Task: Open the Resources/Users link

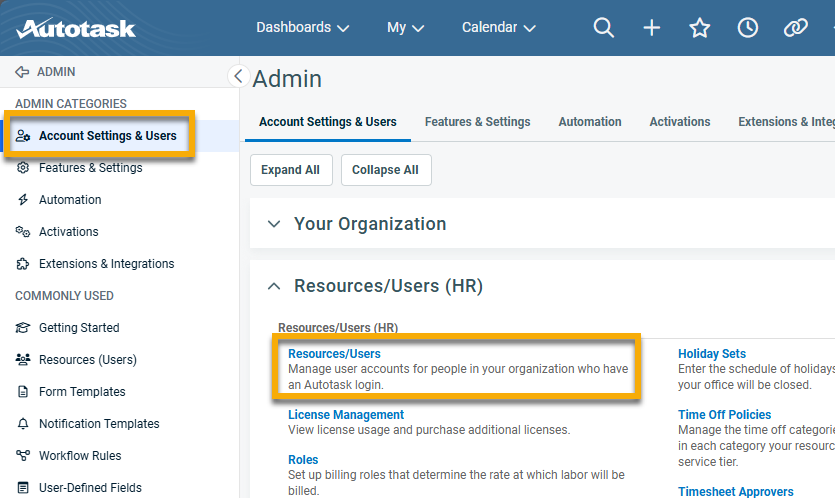Action: pos(334,354)
